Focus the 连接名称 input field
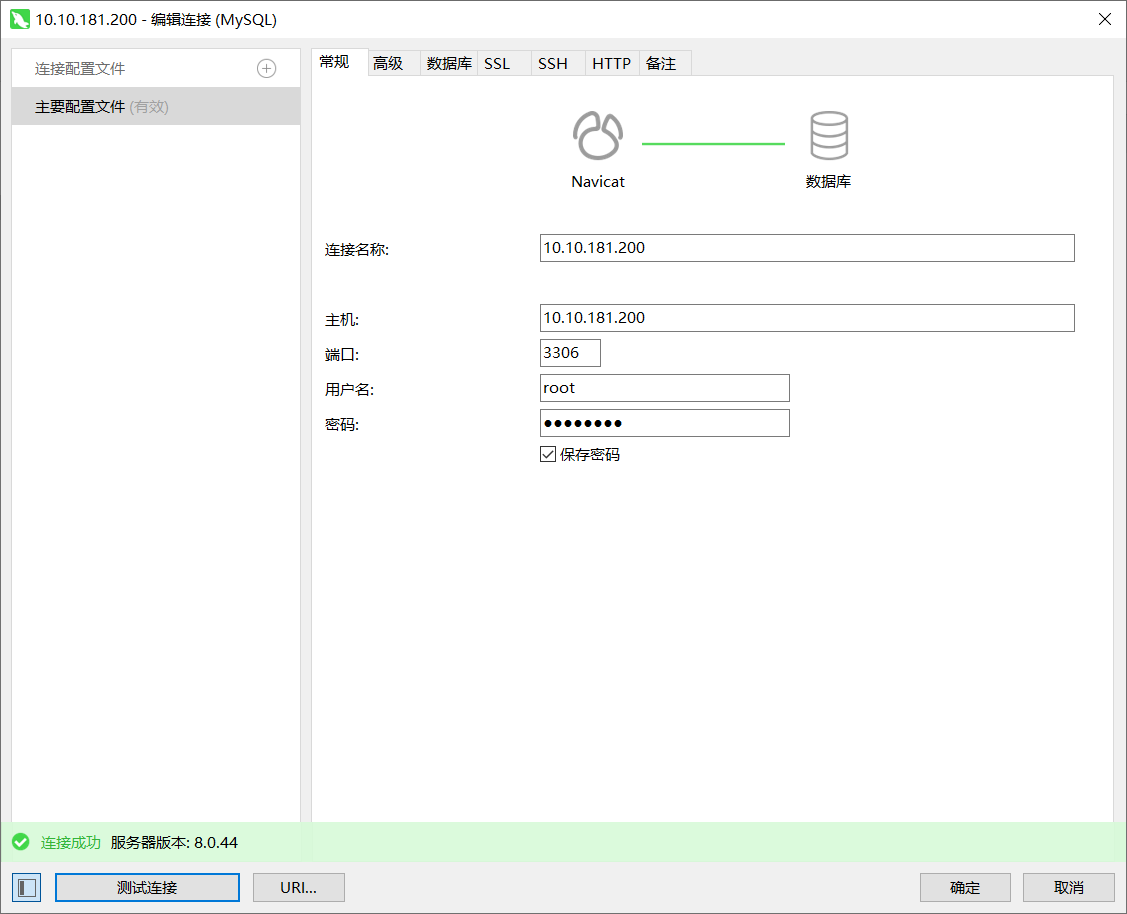Viewport: 1127px width, 914px height. pos(807,248)
